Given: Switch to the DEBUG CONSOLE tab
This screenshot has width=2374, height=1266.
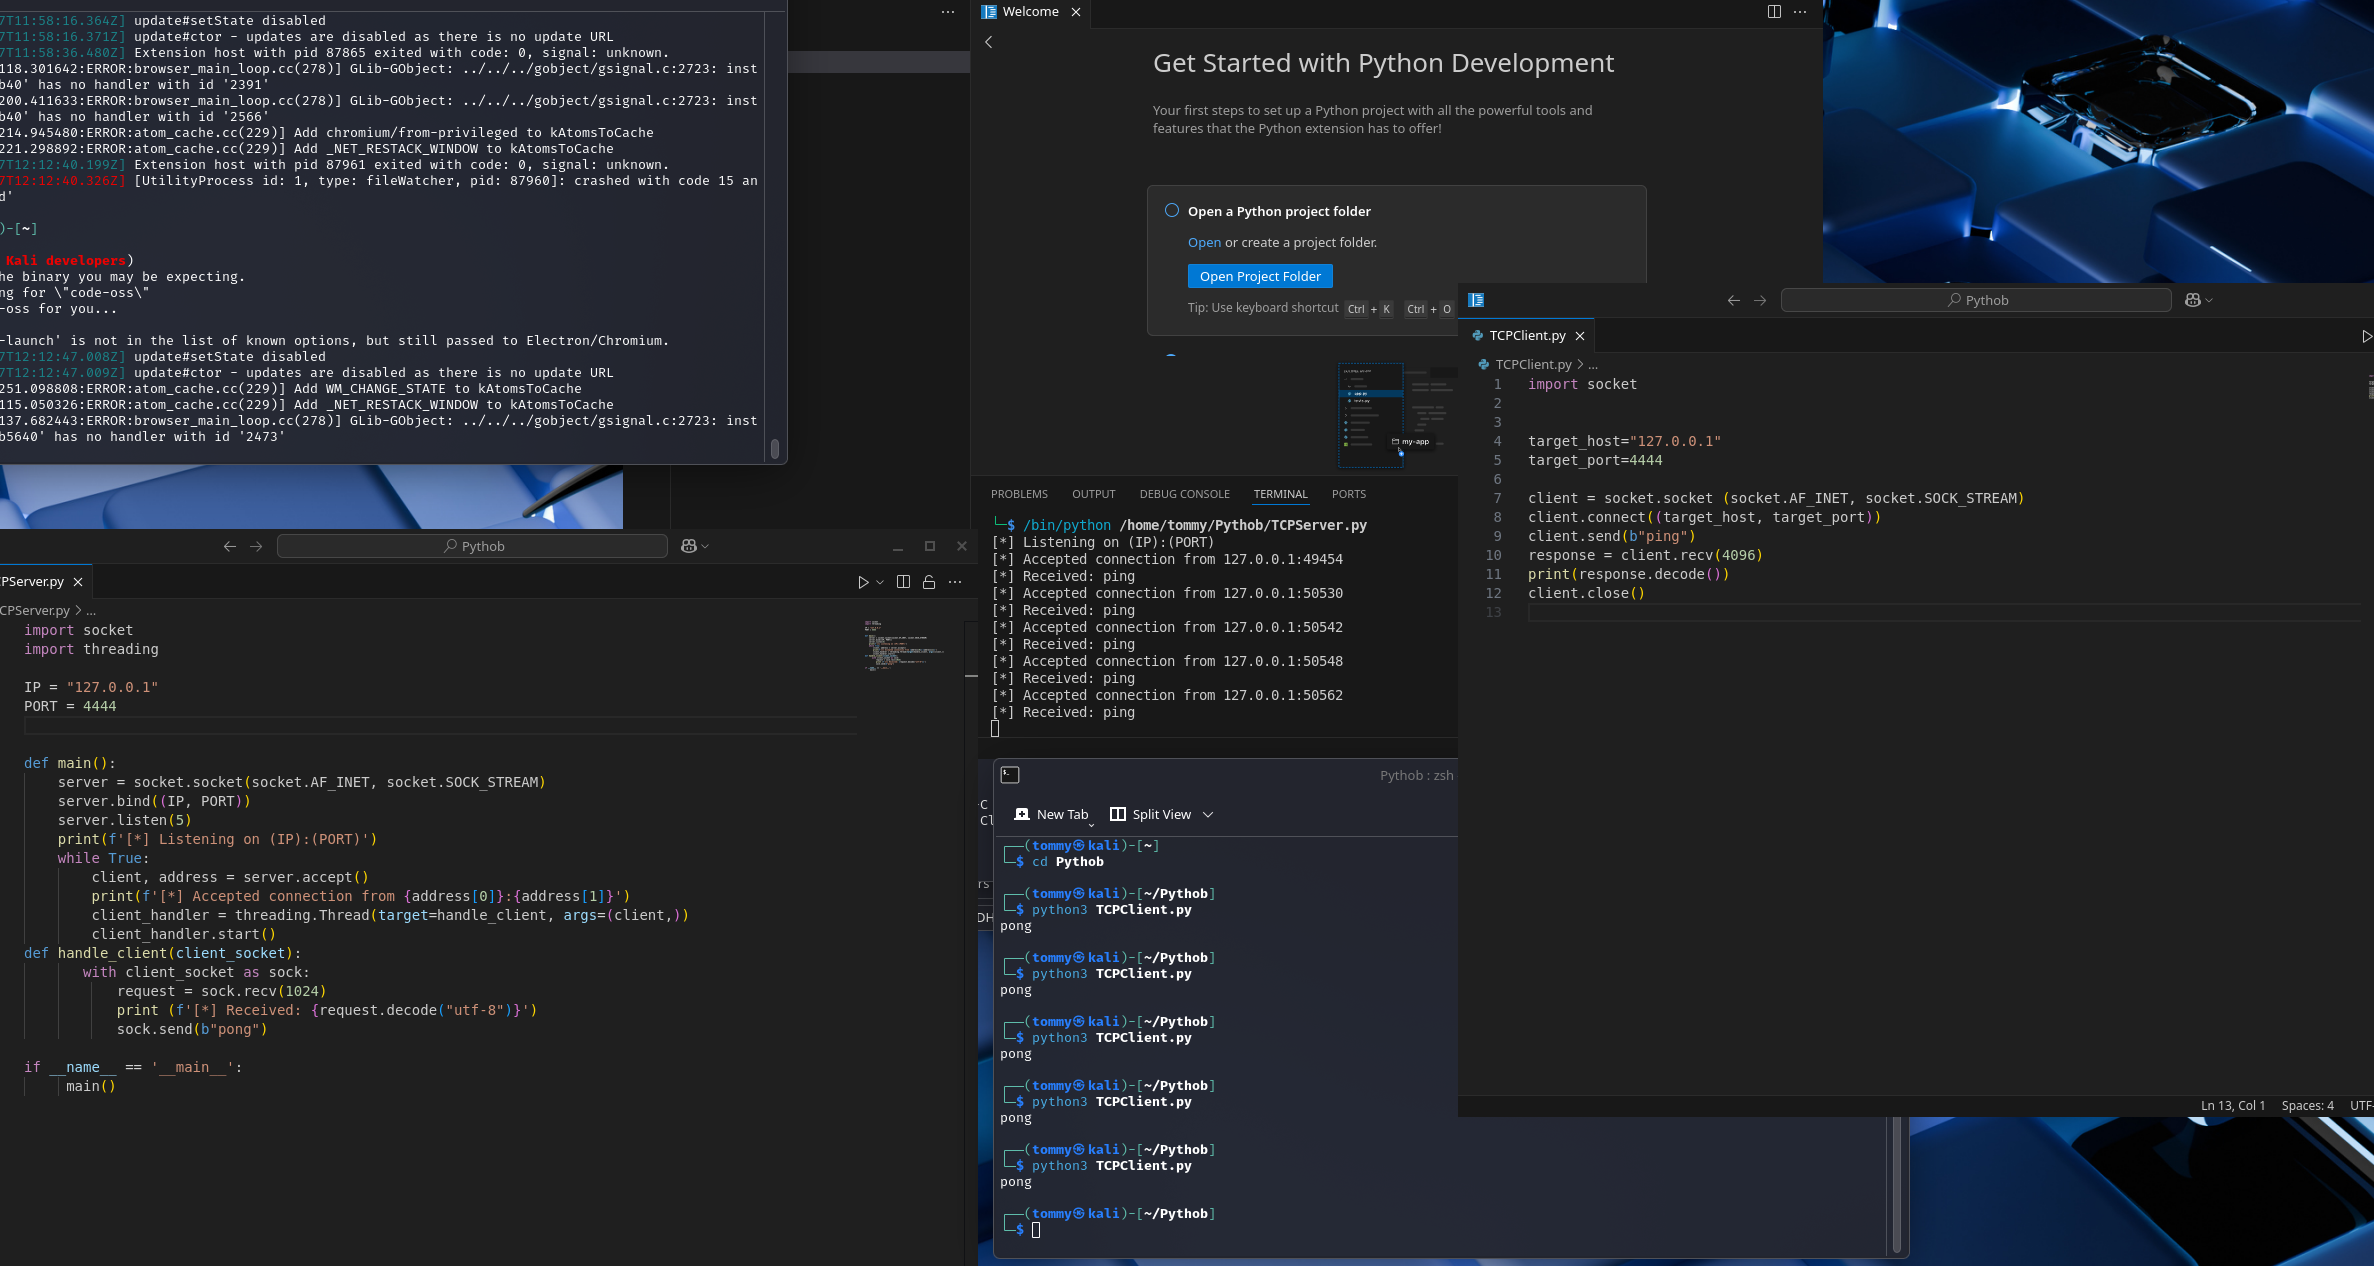Looking at the screenshot, I should (x=1184, y=494).
